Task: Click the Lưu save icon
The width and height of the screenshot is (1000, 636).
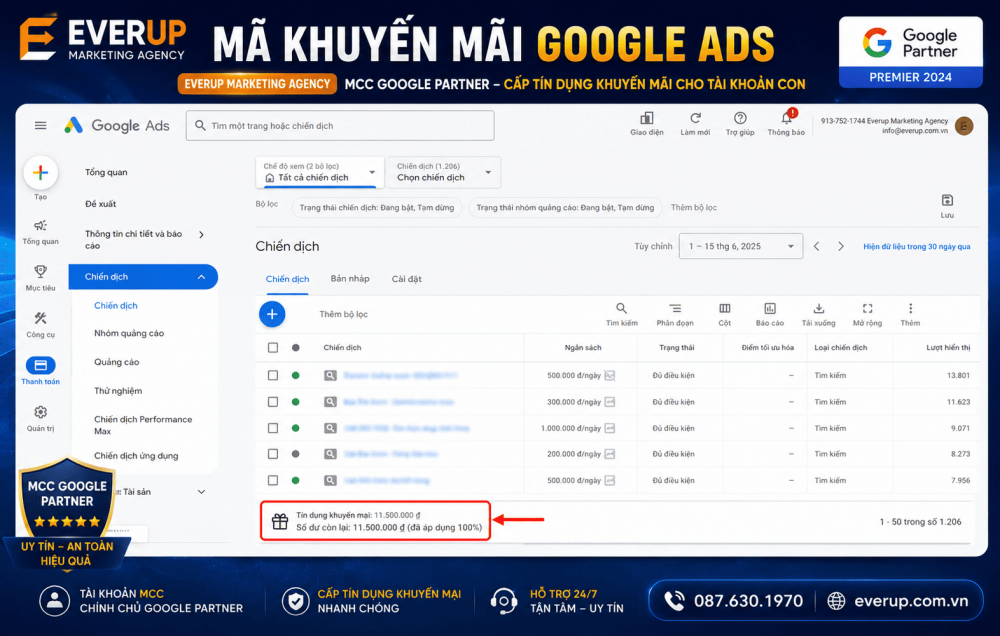Action: [x=947, y=200]
